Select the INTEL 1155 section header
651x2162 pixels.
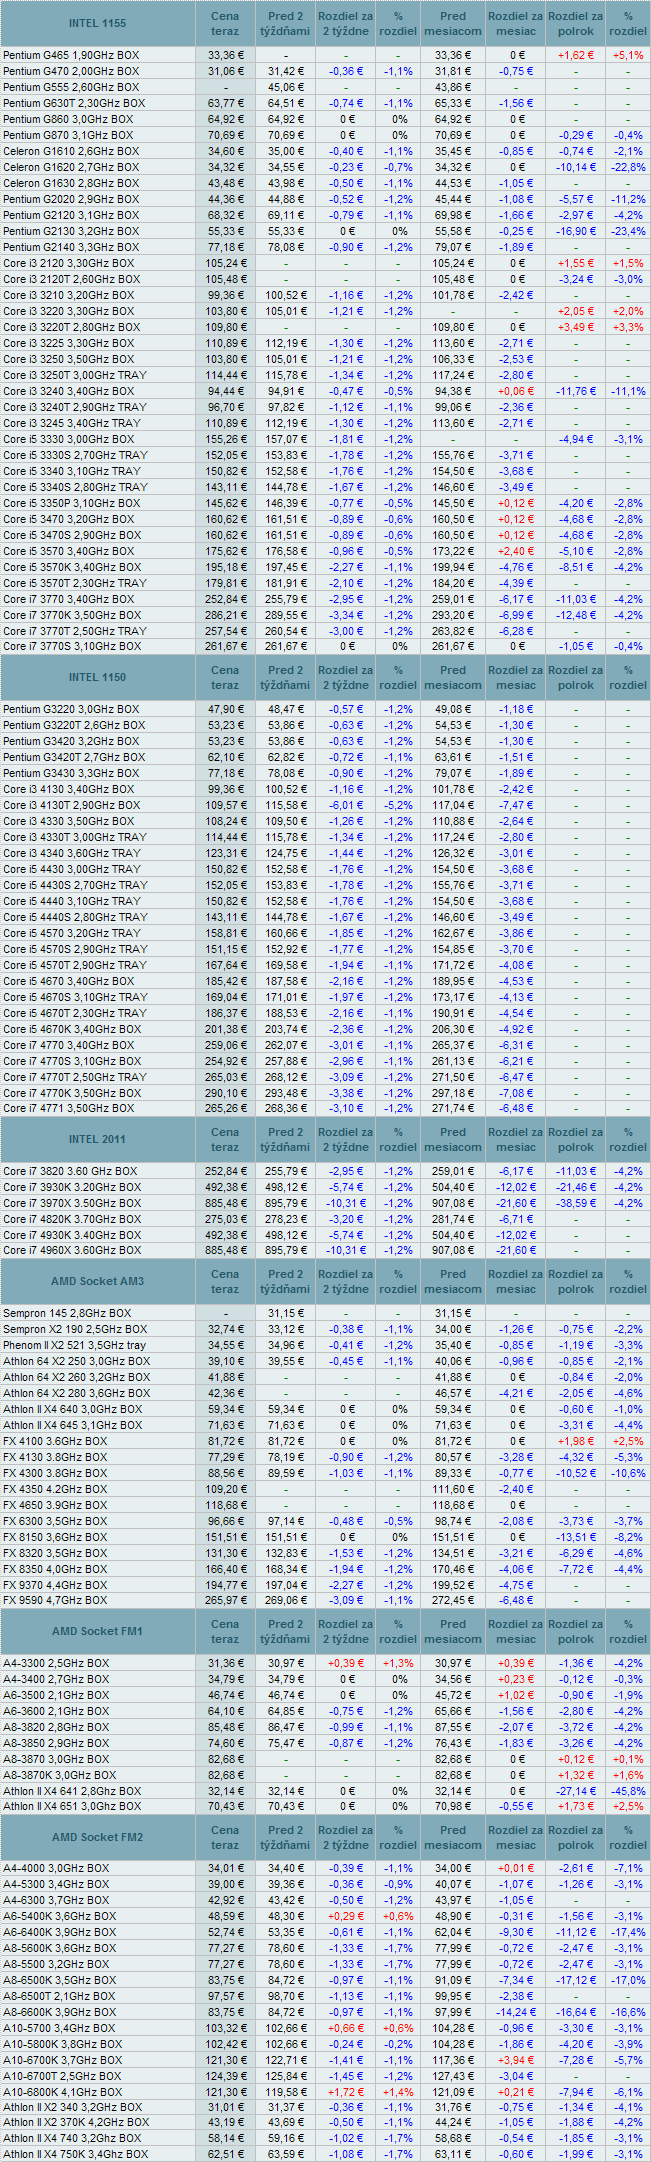pyautogui.click(x=98, y=23)
